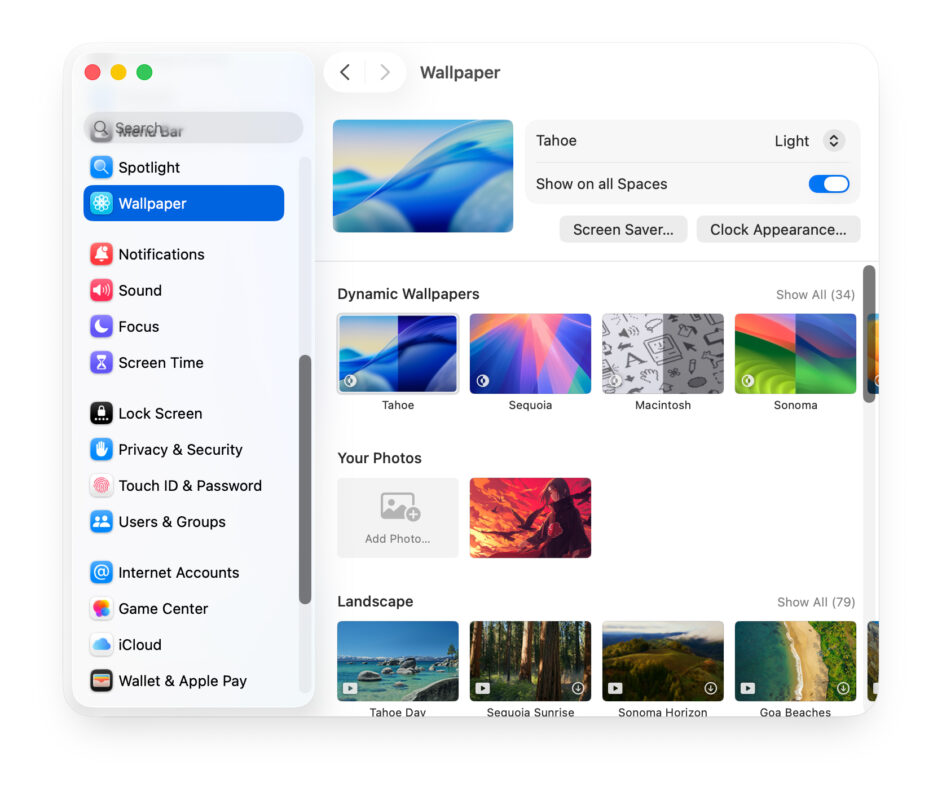Select the Goa Beaches landscape thumbnail
The height and width of the screenshot is (800, 942).
tap(795, 661)
